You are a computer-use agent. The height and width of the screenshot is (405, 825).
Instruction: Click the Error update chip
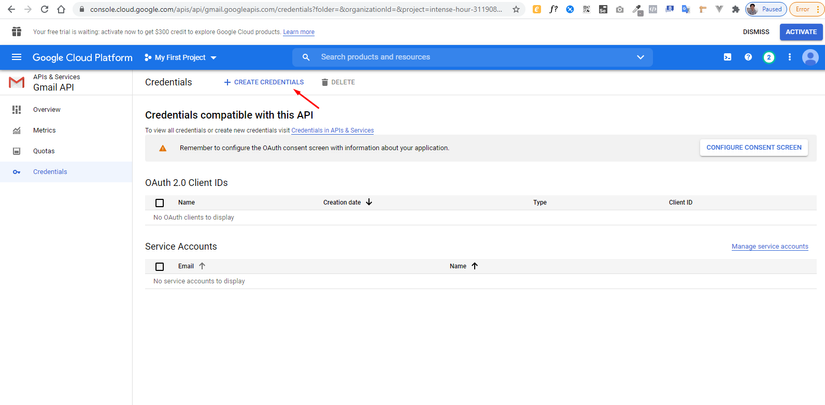807,9
